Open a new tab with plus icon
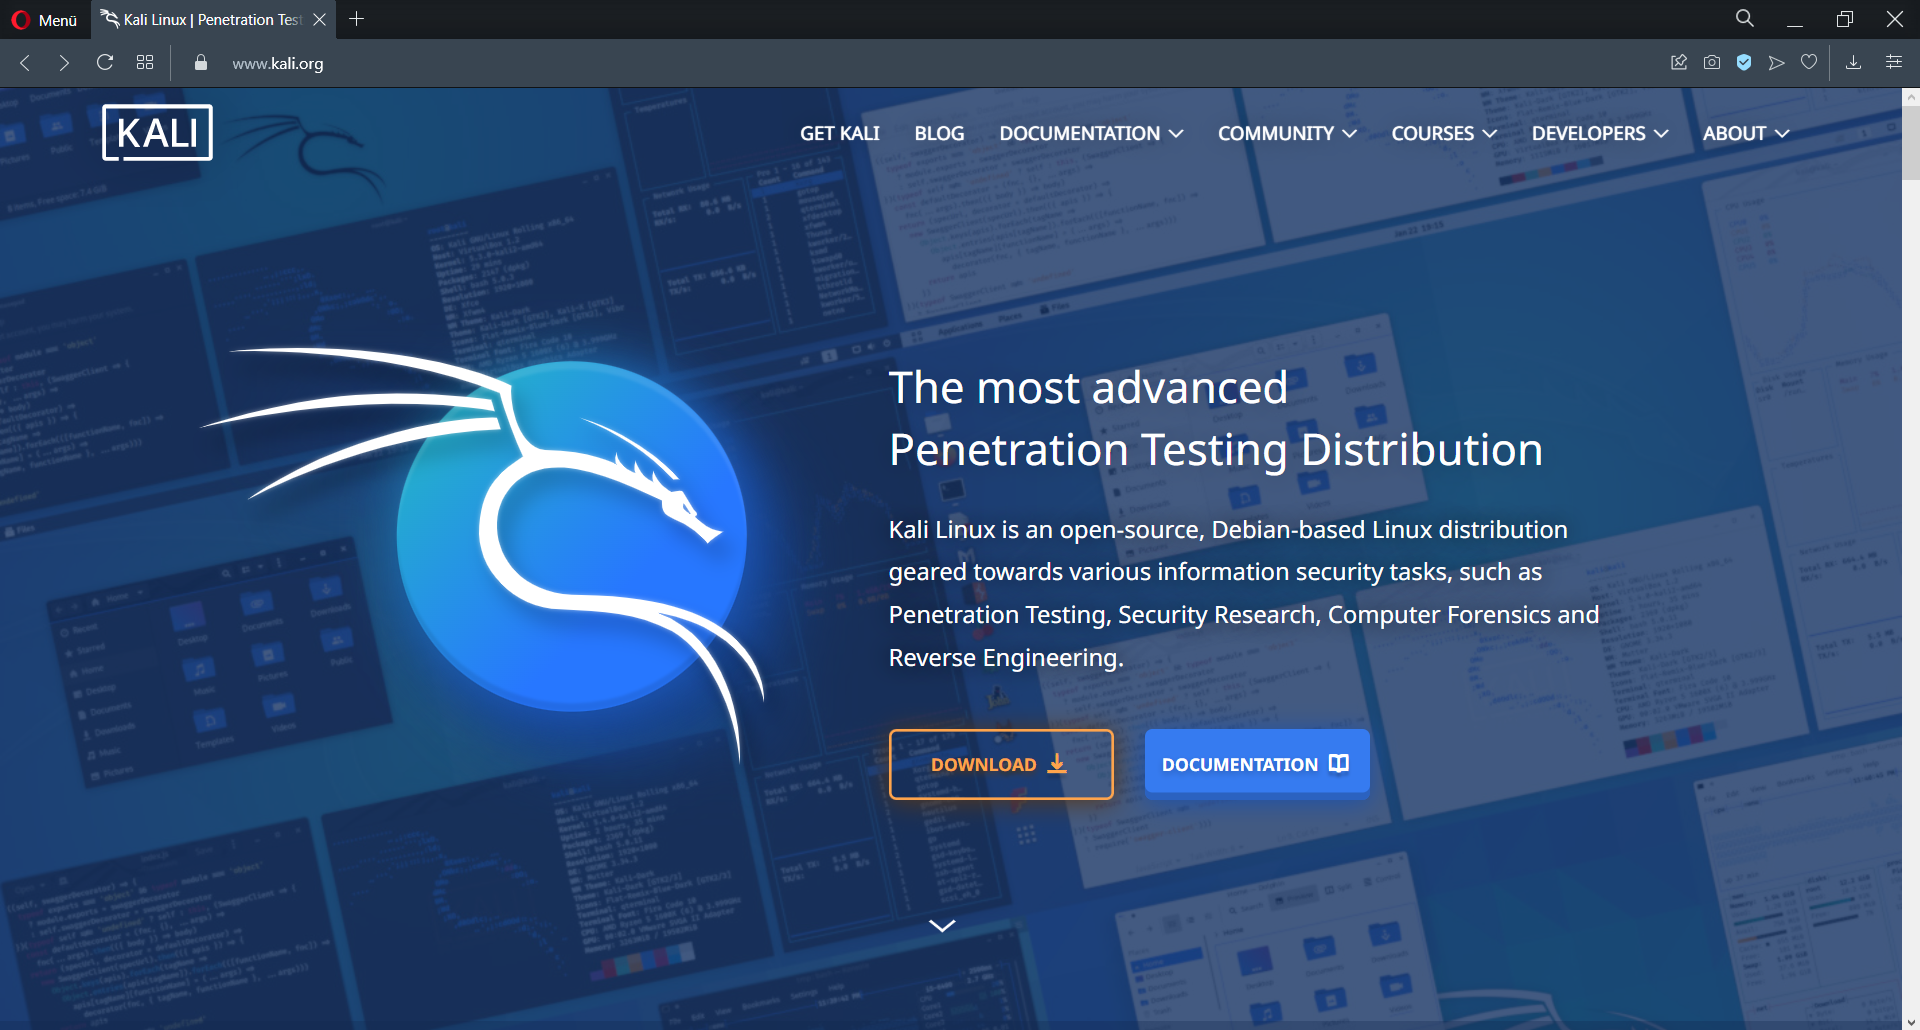 pos(356,19)
